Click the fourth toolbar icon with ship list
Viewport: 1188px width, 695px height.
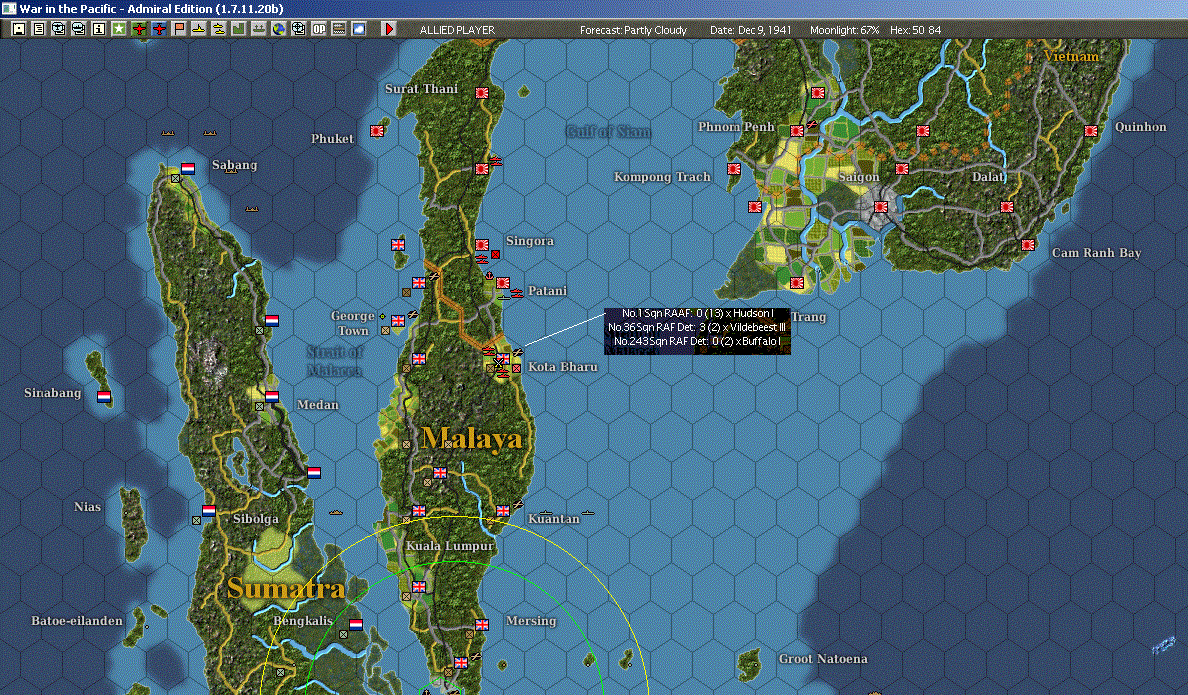click(x=78, y=29)
